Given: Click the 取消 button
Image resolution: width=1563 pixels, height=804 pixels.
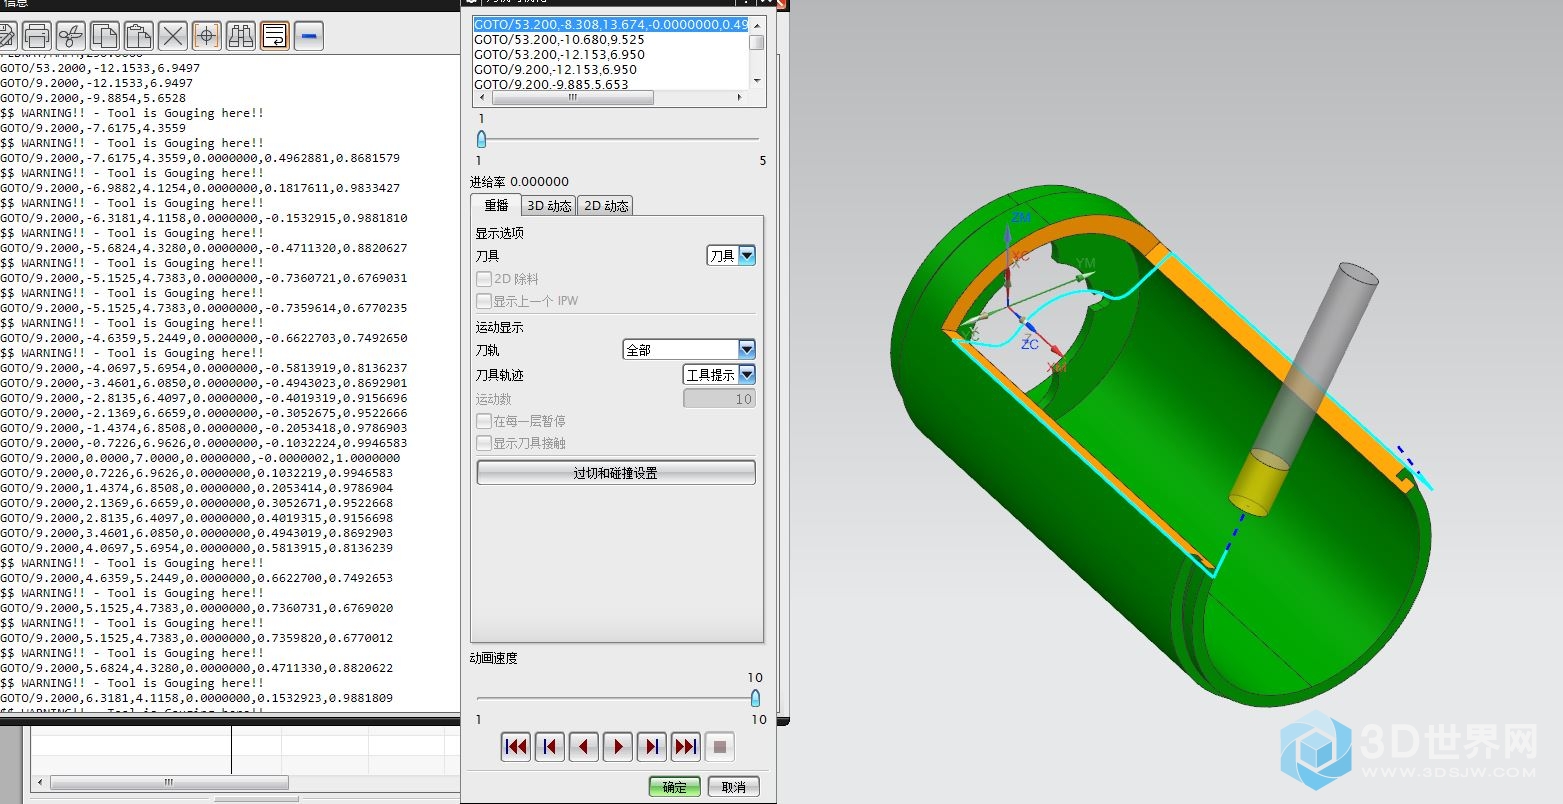Looking at the screenshot, I should pyautogui.click(x=734, y=787).
